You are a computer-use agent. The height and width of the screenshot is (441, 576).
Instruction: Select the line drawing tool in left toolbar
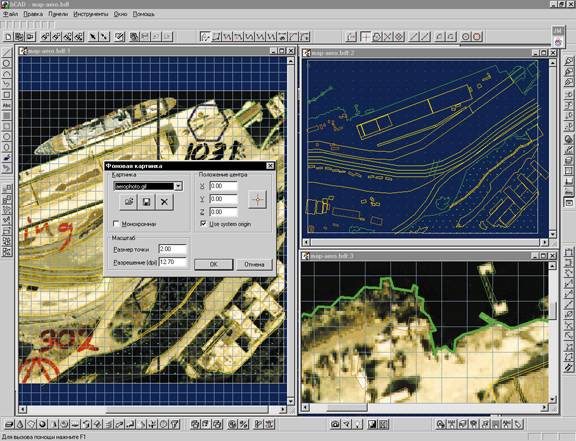[7, 53]
